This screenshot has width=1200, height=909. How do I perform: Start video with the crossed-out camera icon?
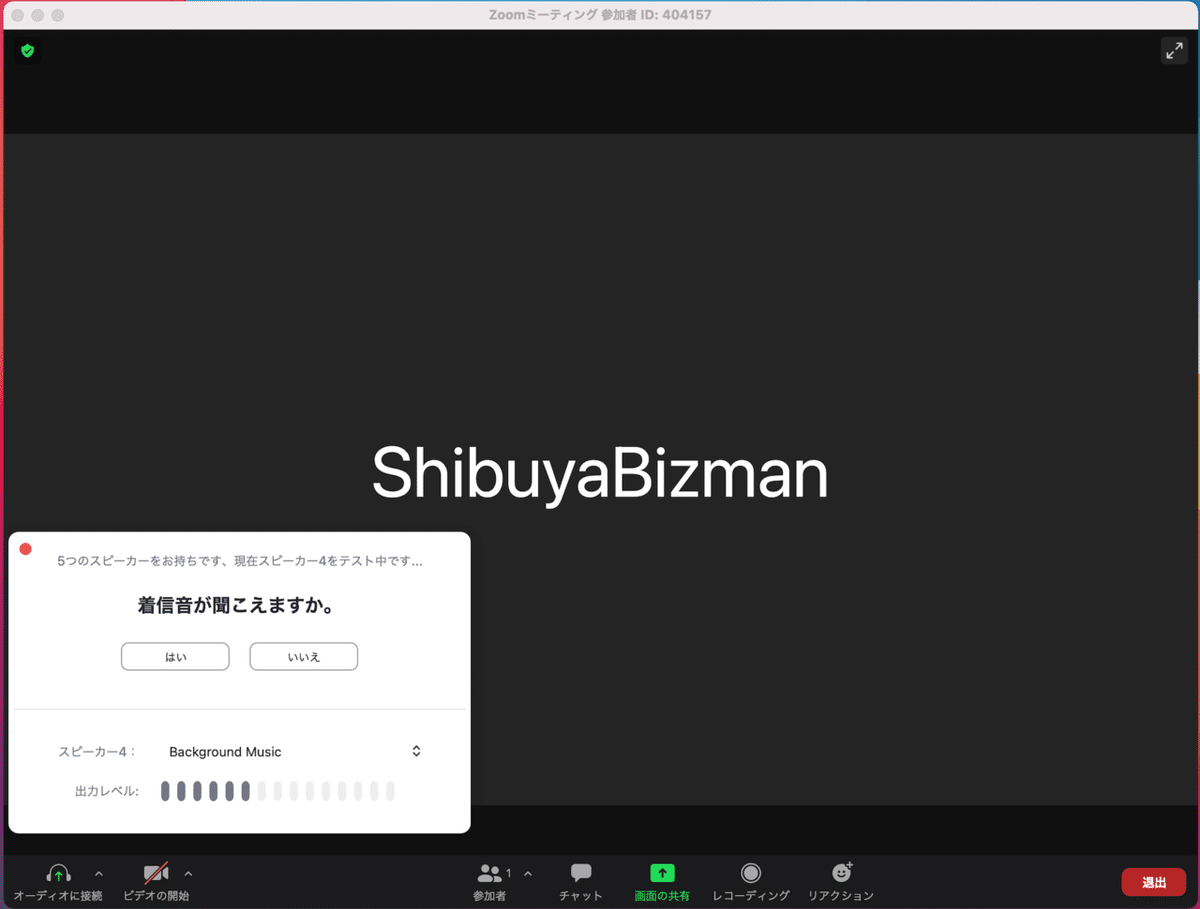click(156, 874)
